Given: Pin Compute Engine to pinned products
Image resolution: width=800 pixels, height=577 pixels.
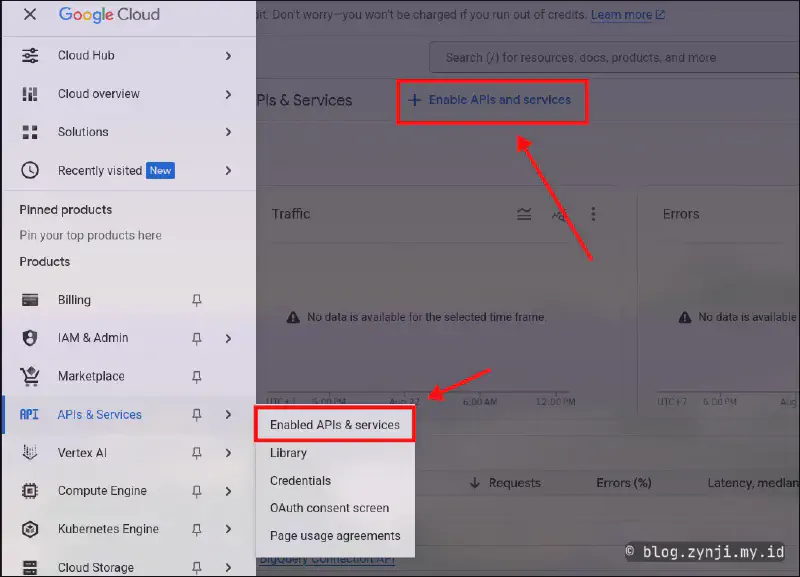Looking at the screenshot, I should click(196, 490).
